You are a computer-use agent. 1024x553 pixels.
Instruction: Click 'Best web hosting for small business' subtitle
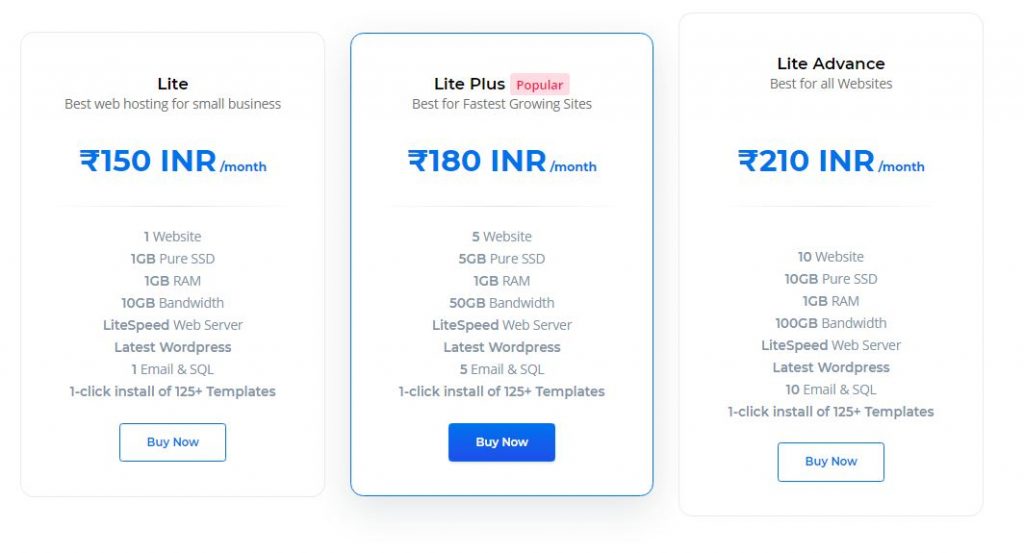pos(172,104)
